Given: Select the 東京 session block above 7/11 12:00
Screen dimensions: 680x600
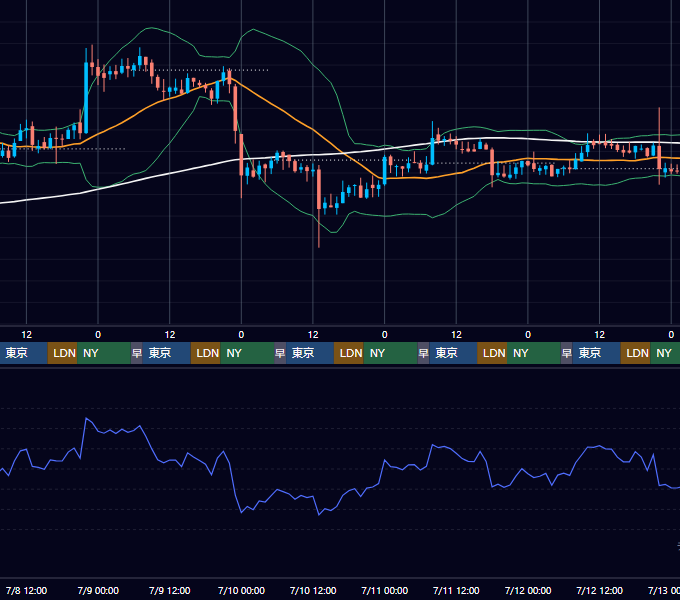Looking at the screenshot, I should [x=453, y=353].
